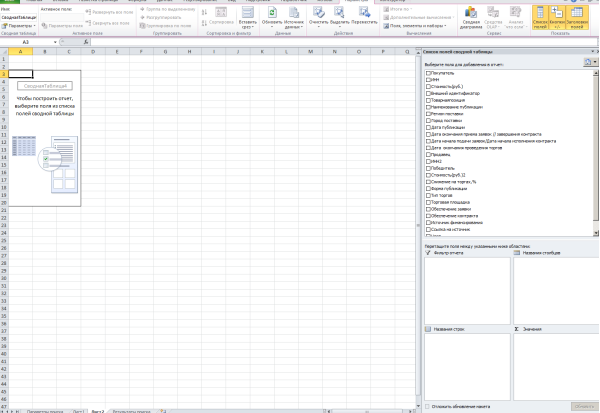Click the Названия строк drop area
This screenshot has width=600, height=413.
[467, 367]
